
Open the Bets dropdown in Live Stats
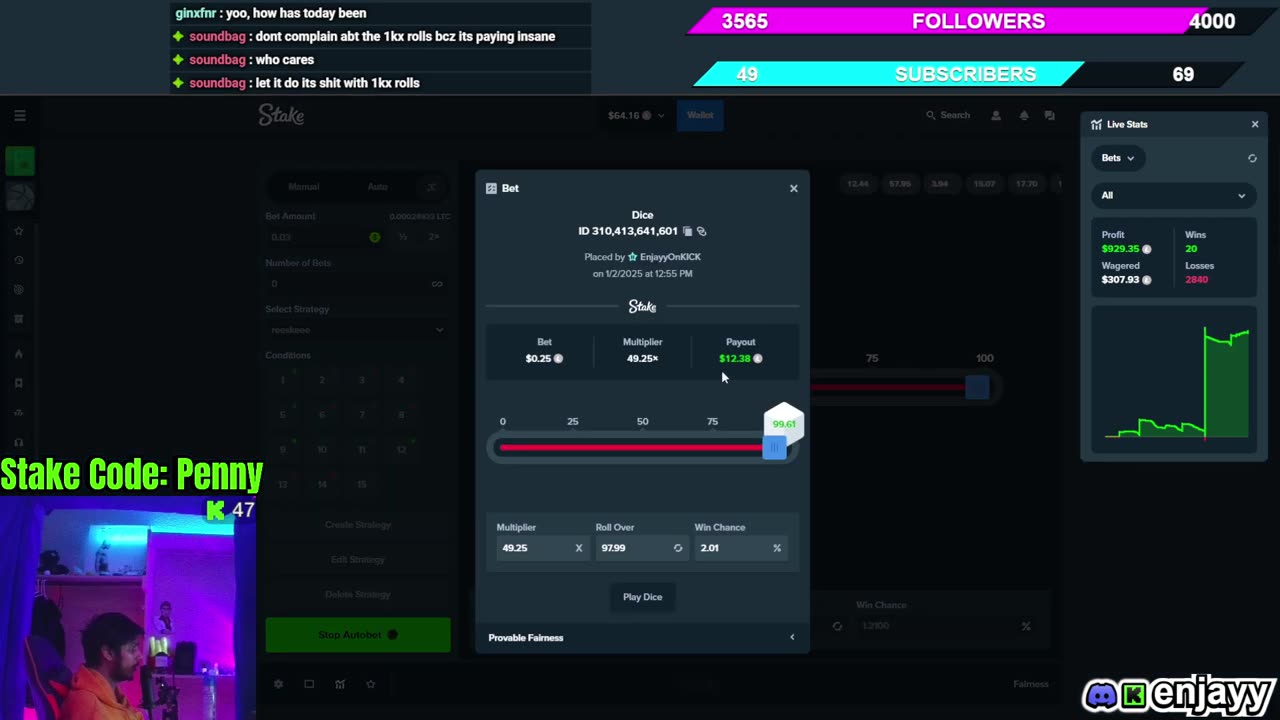coord(1118,158)
